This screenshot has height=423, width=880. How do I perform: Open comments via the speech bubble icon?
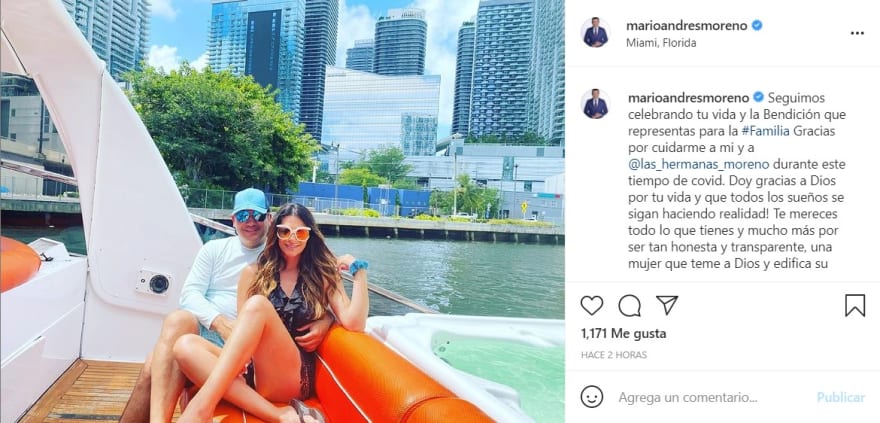[x=629, y=305]
